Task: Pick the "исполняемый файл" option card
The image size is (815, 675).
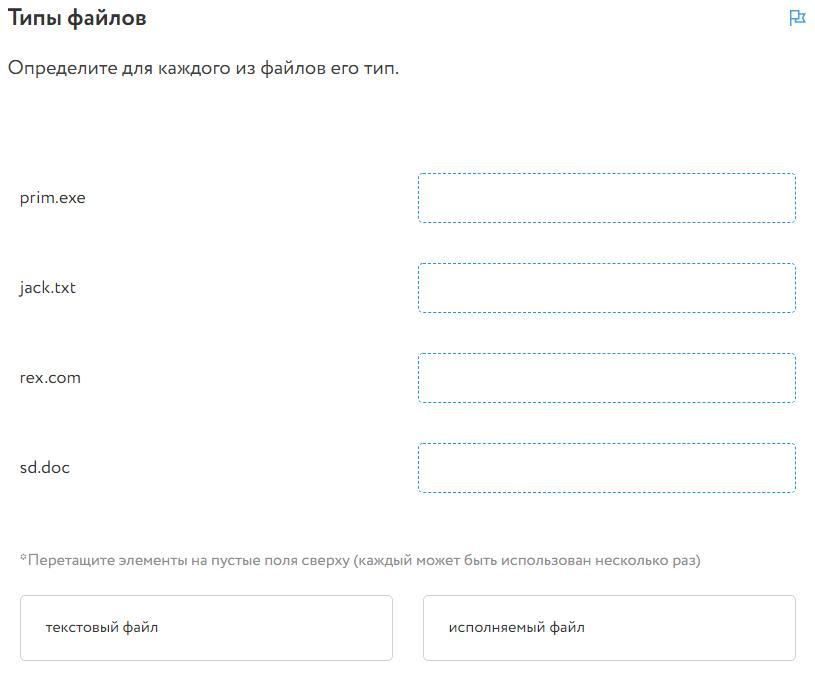Action: click(x=609, y=628)
